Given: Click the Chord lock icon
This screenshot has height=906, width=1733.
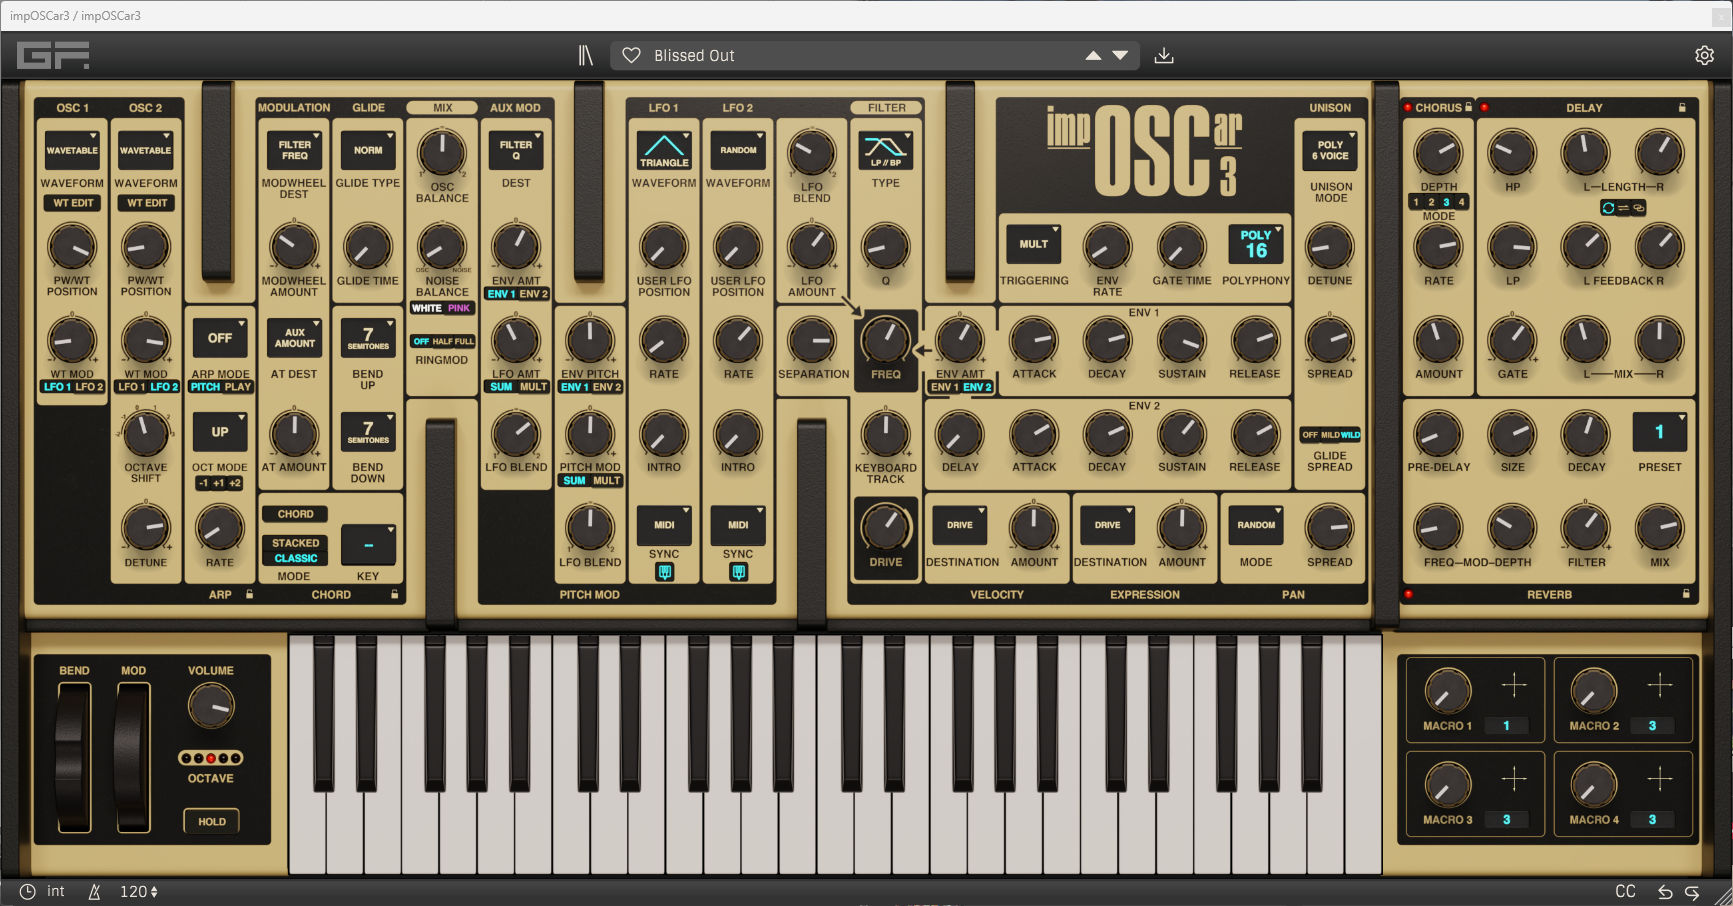Looking at the screenshot, I should point(394,594).
